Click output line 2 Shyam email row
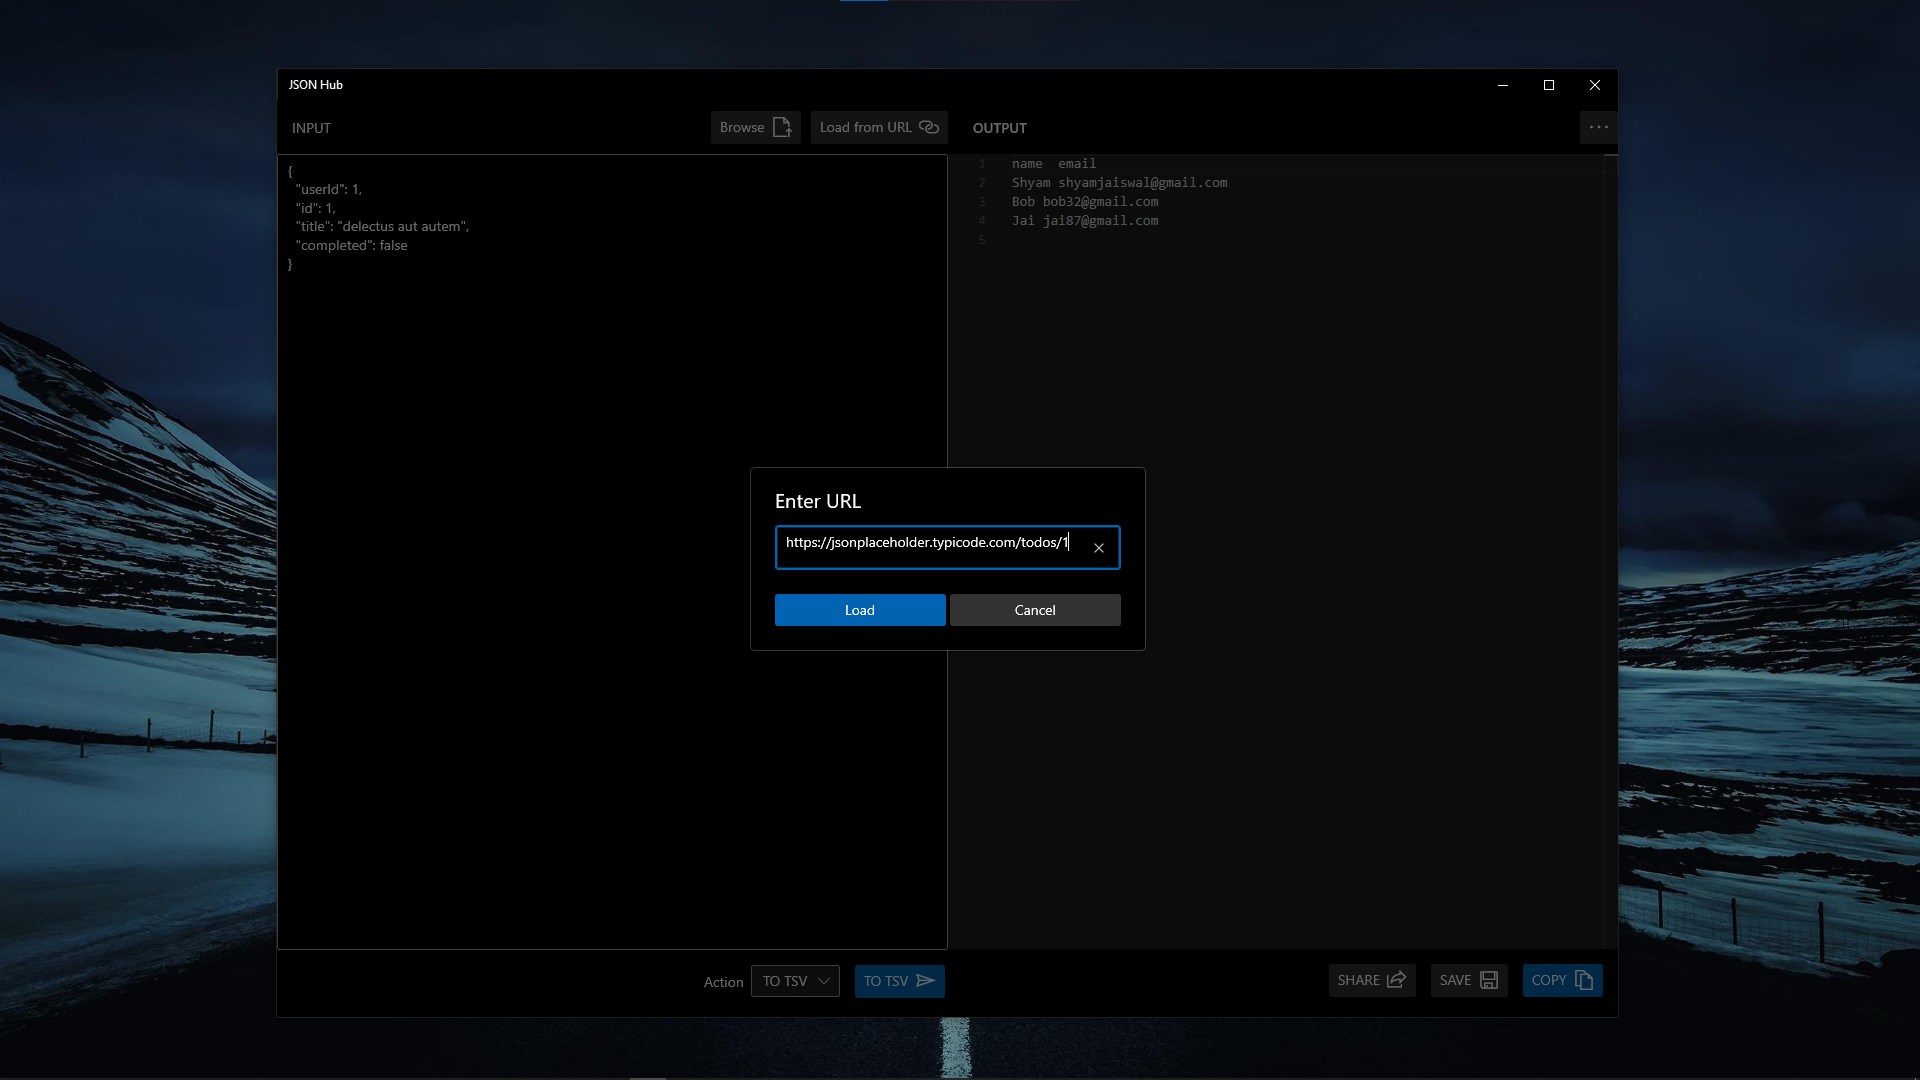 pos(1118,183)
